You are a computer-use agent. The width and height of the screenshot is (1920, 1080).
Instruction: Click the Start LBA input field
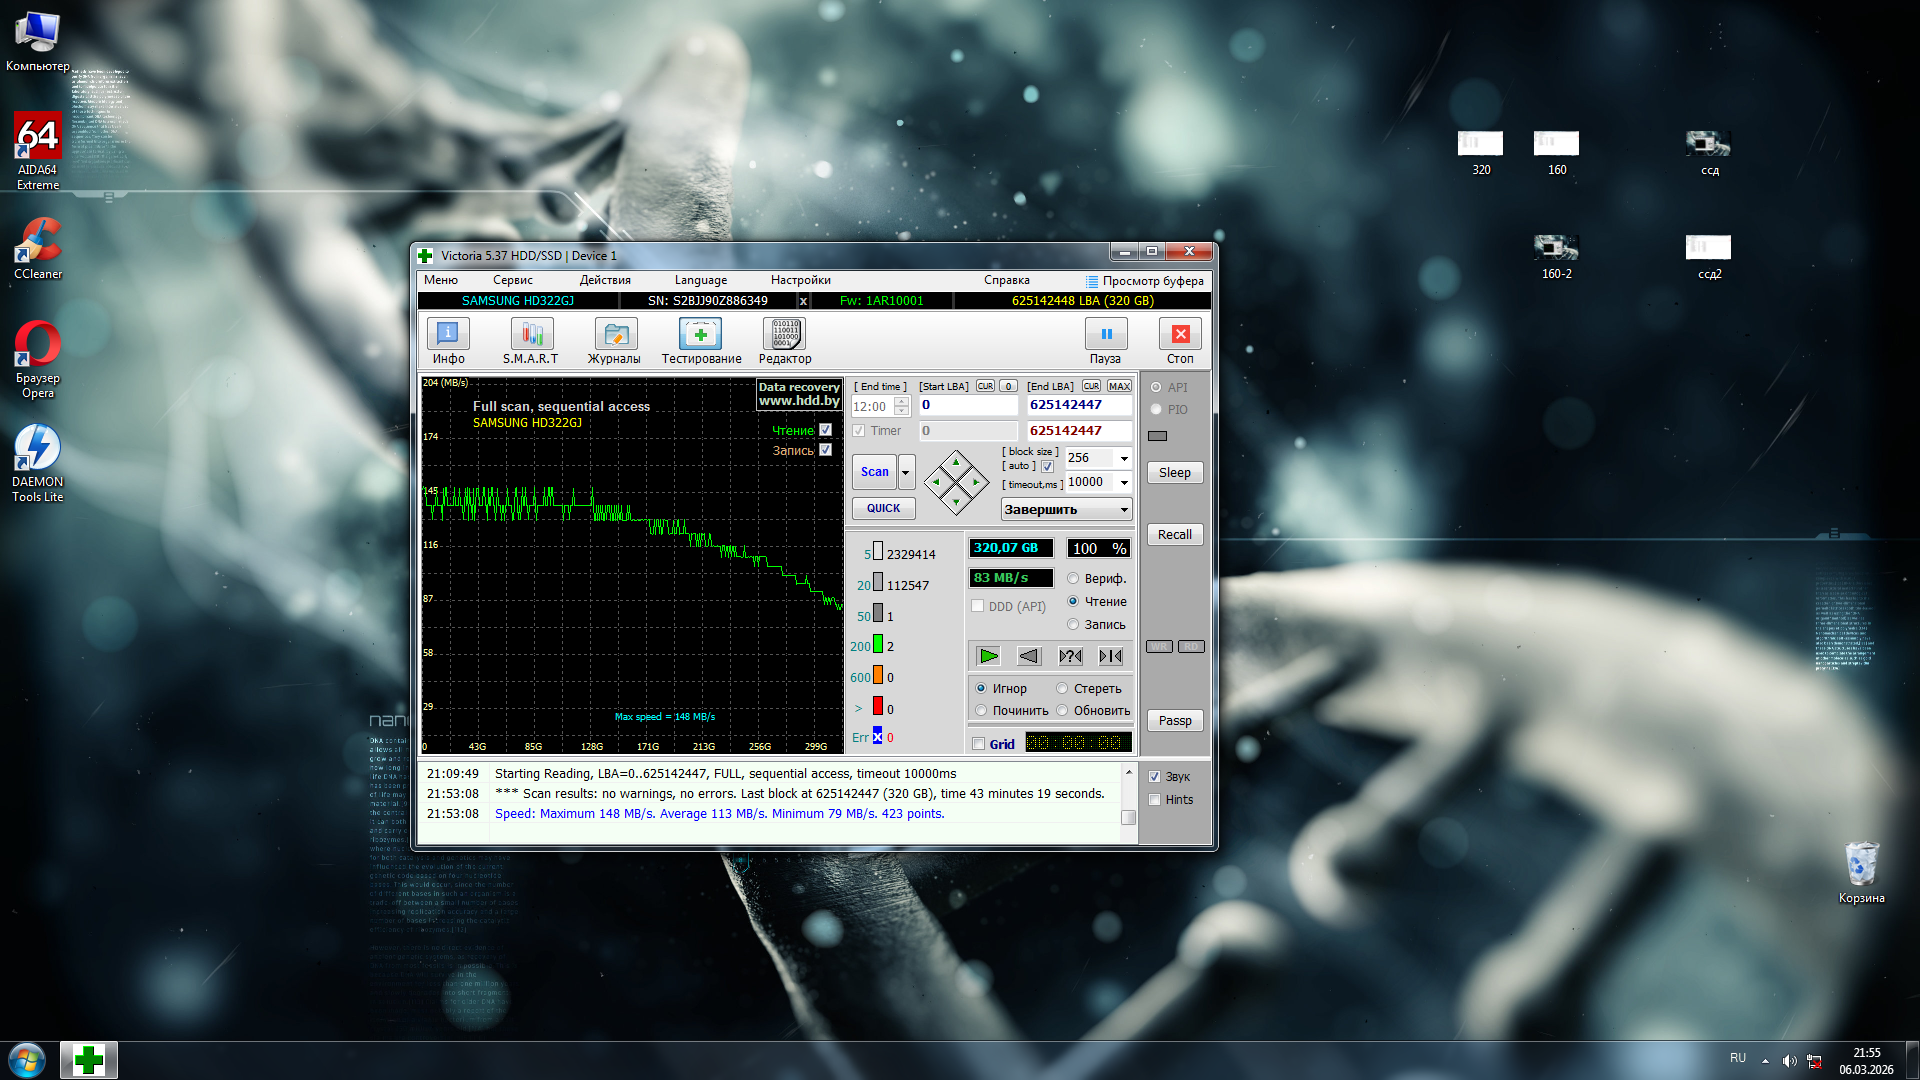967,405
